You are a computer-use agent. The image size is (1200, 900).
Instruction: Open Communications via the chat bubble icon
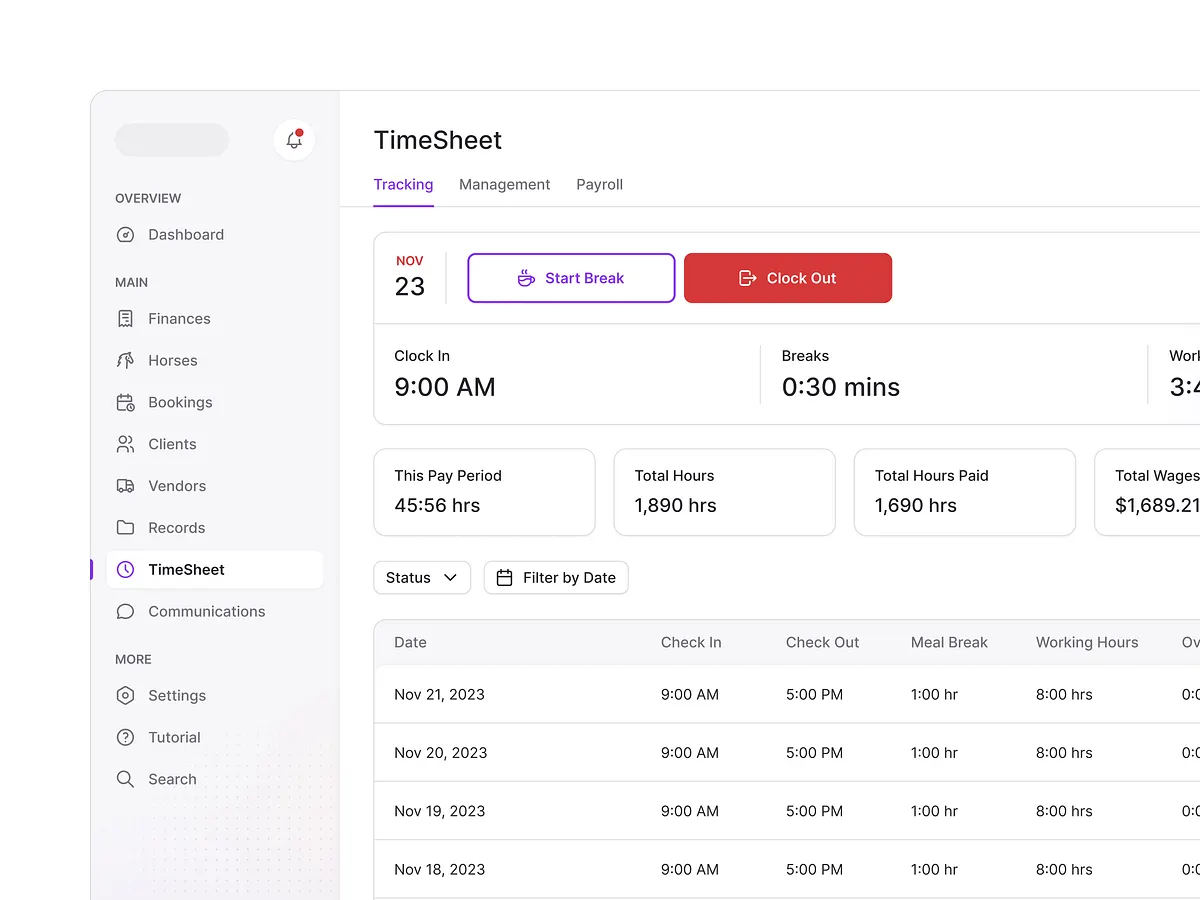tap(125, 611)
